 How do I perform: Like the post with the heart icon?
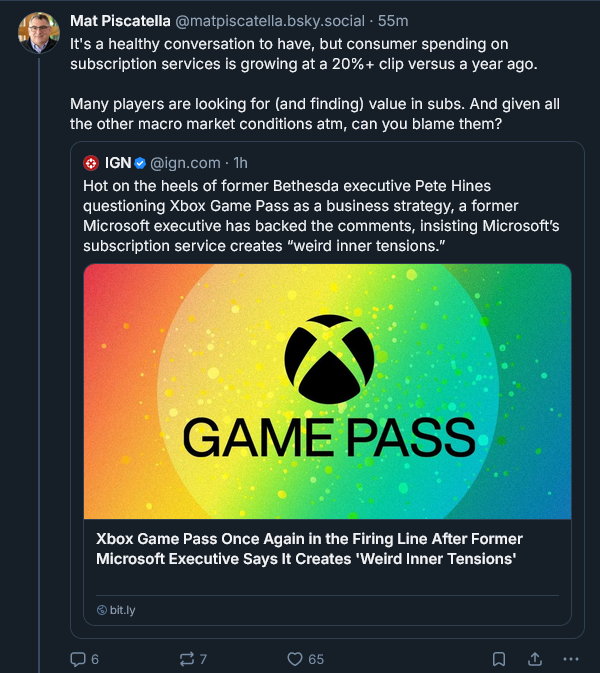click(295, 659)
